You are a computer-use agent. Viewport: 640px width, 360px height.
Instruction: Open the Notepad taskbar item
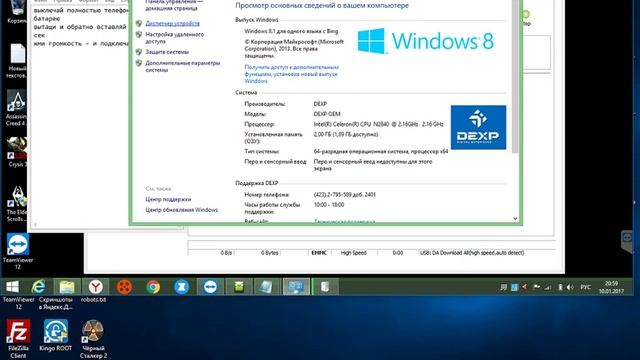(267, 287)
